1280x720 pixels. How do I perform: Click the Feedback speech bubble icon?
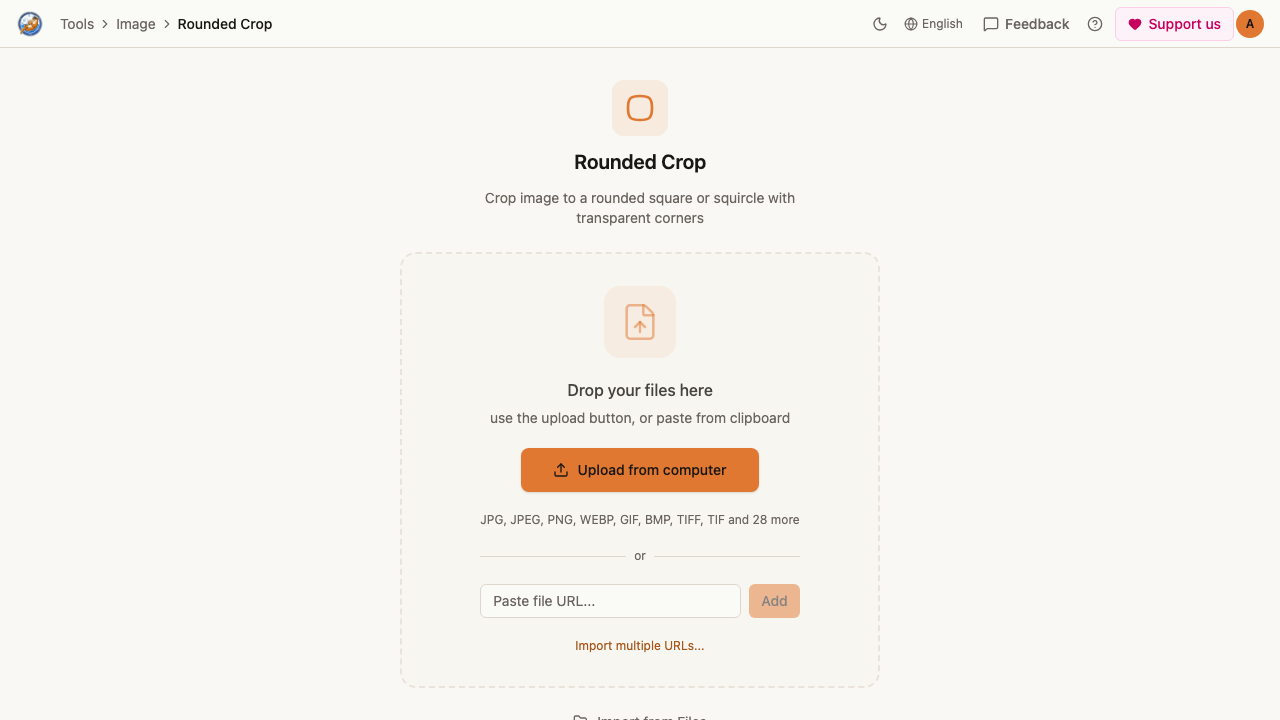coord(991,24)
